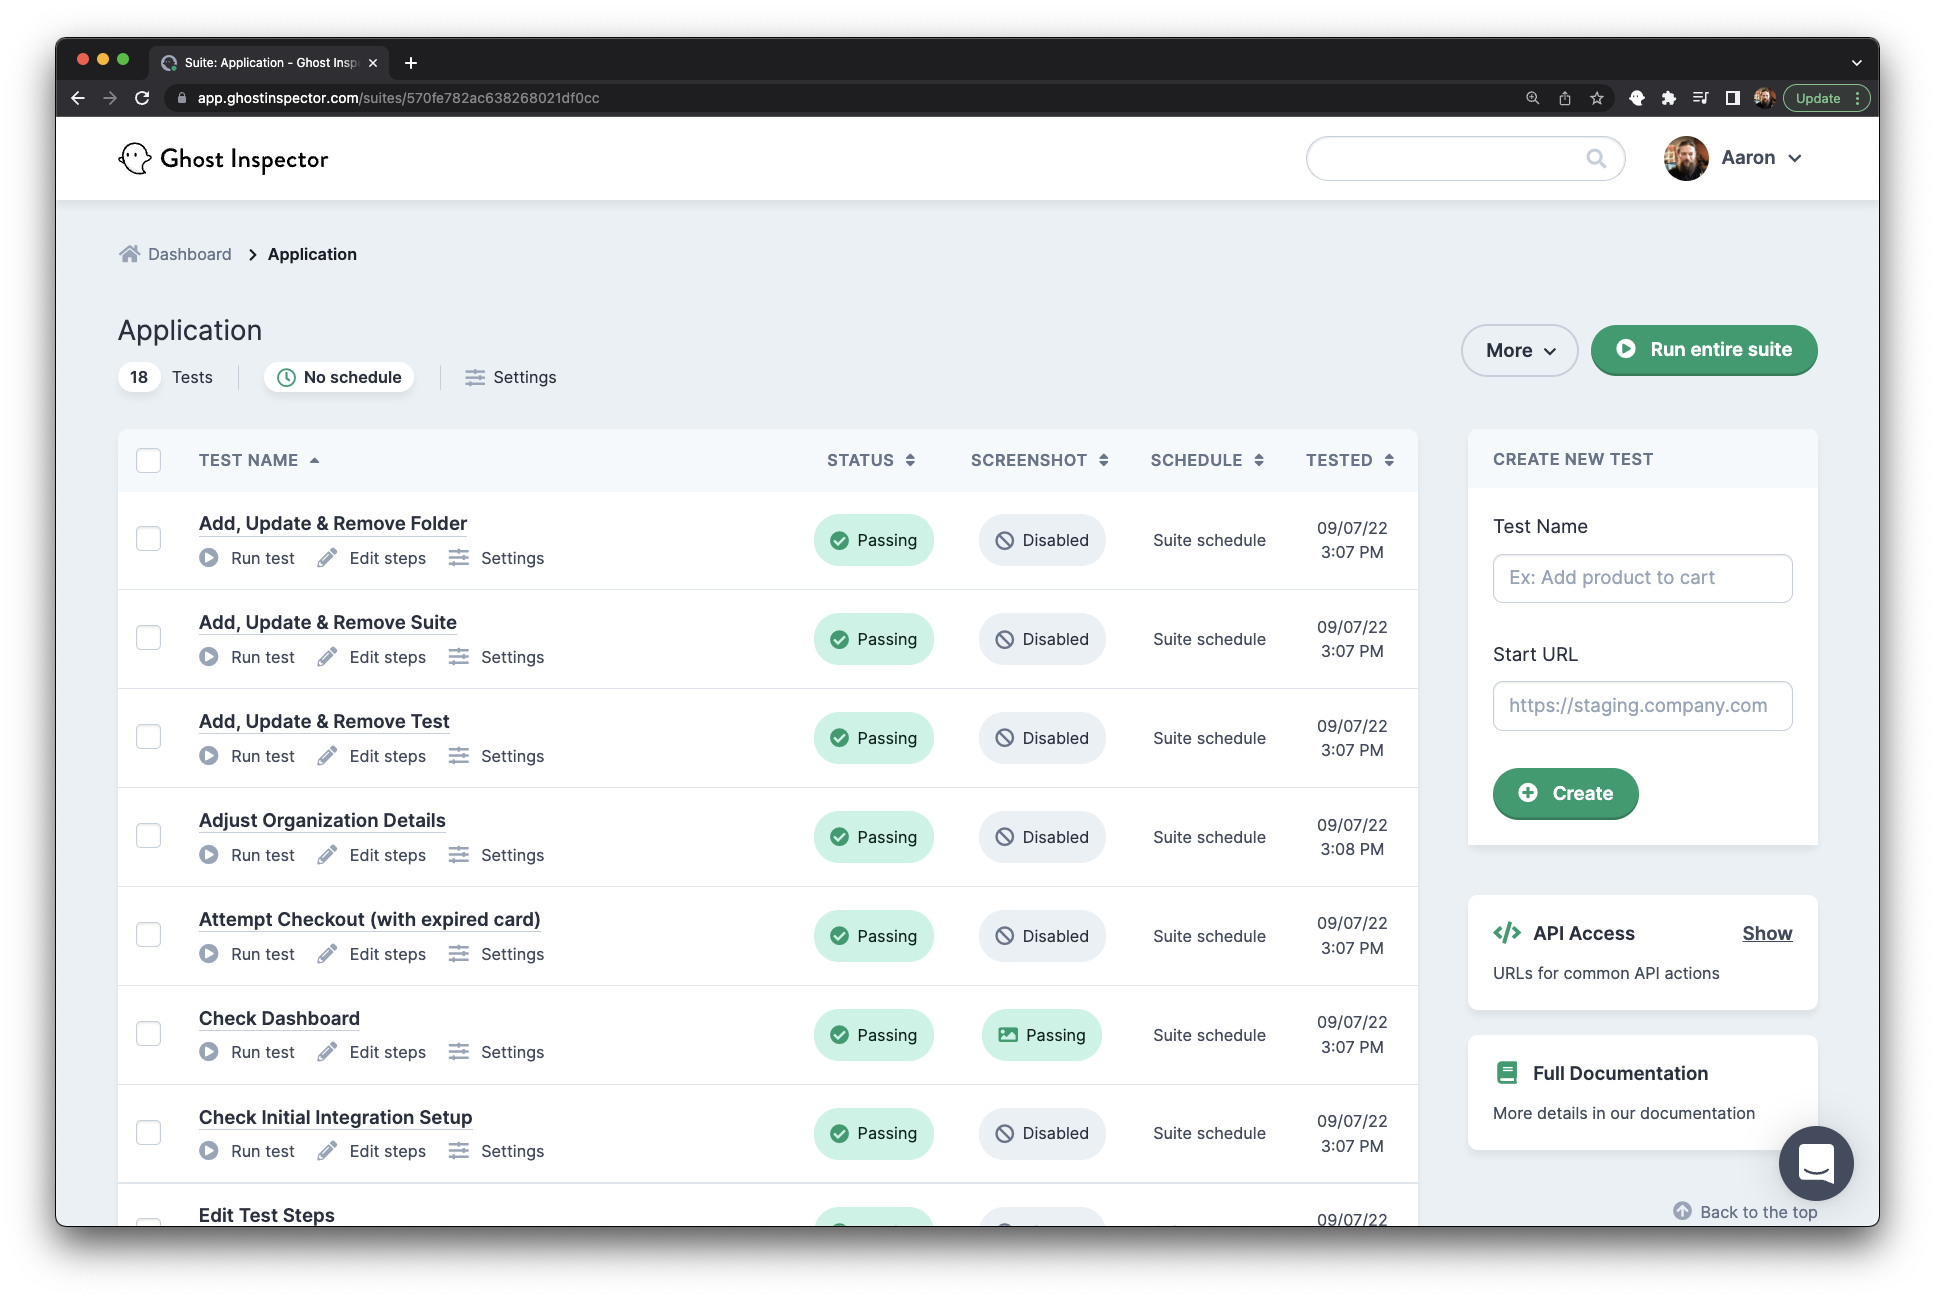Viewport: 1935px width, 1300px height.
Task: Open the More dropdown menu
Action: 1519,351
